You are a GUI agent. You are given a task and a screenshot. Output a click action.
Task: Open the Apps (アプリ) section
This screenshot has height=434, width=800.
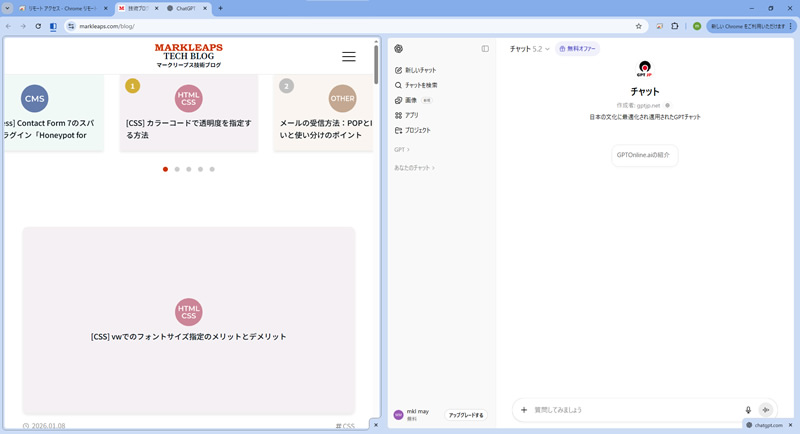411,115
